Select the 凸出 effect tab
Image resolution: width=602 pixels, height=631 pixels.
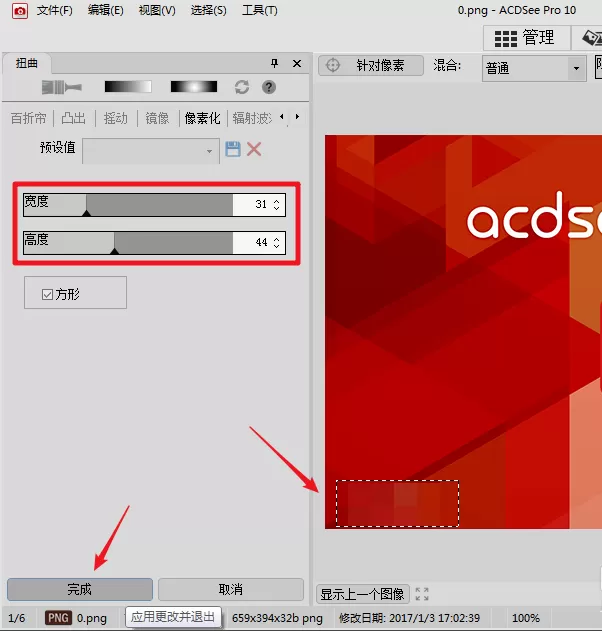click(74, 118)
